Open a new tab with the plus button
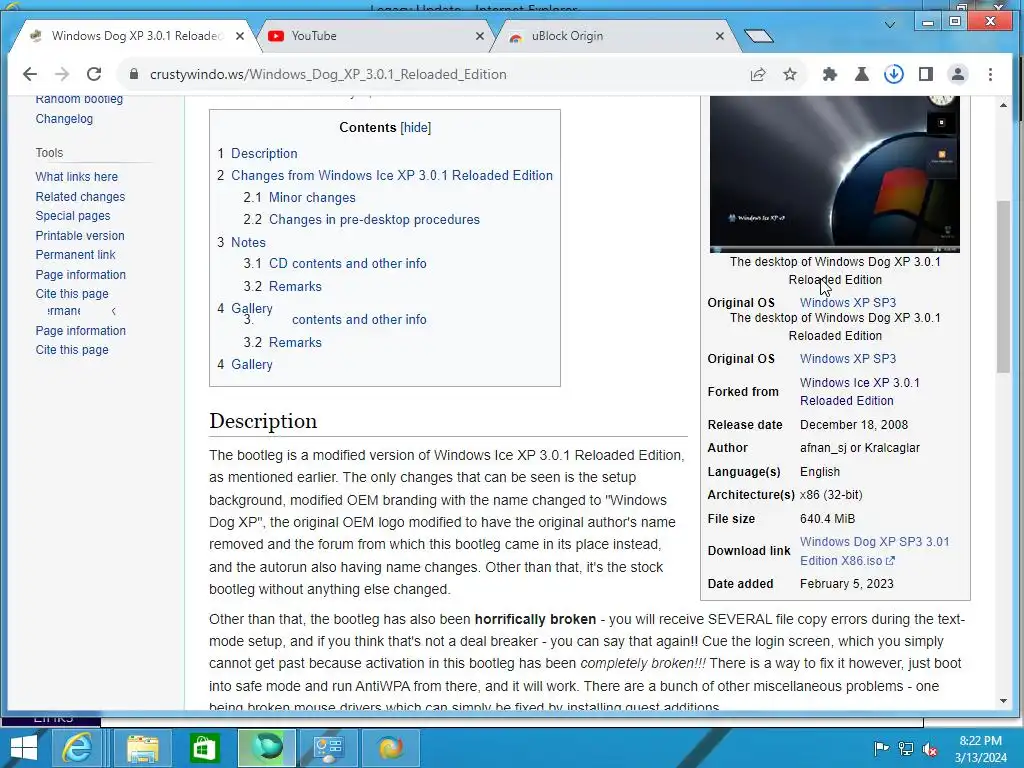This screenshot has height=768, width=1024. coord(758,36)
